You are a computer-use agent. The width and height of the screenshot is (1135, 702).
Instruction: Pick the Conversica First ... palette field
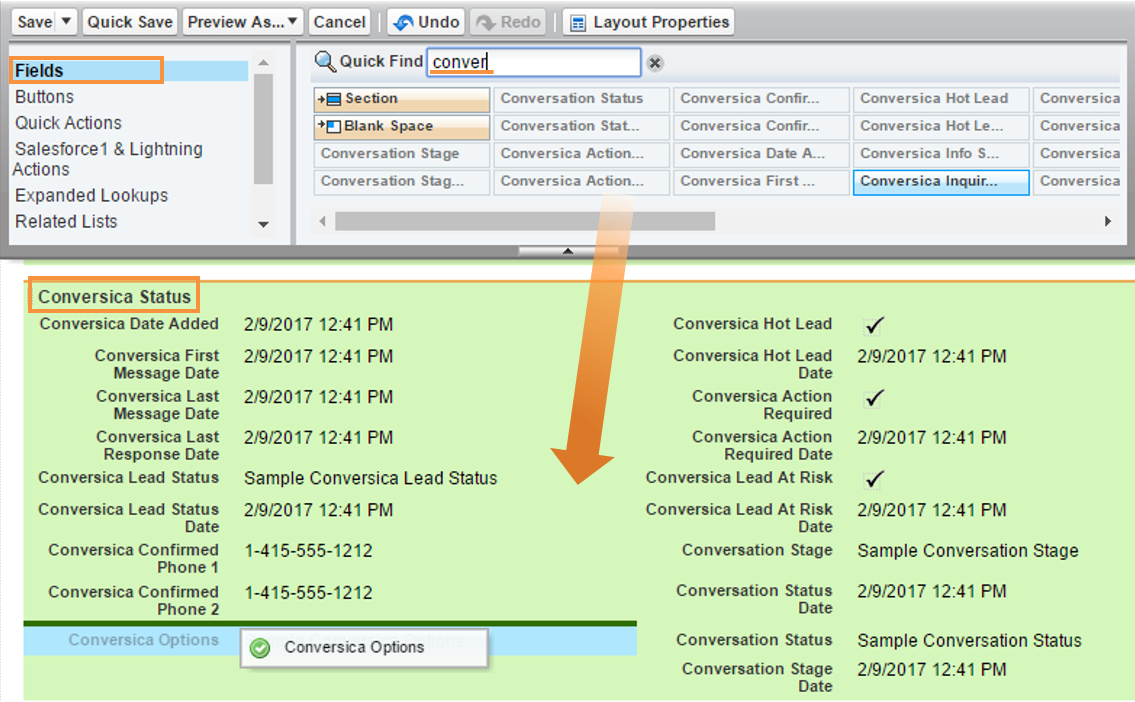(x=761, y=181)
